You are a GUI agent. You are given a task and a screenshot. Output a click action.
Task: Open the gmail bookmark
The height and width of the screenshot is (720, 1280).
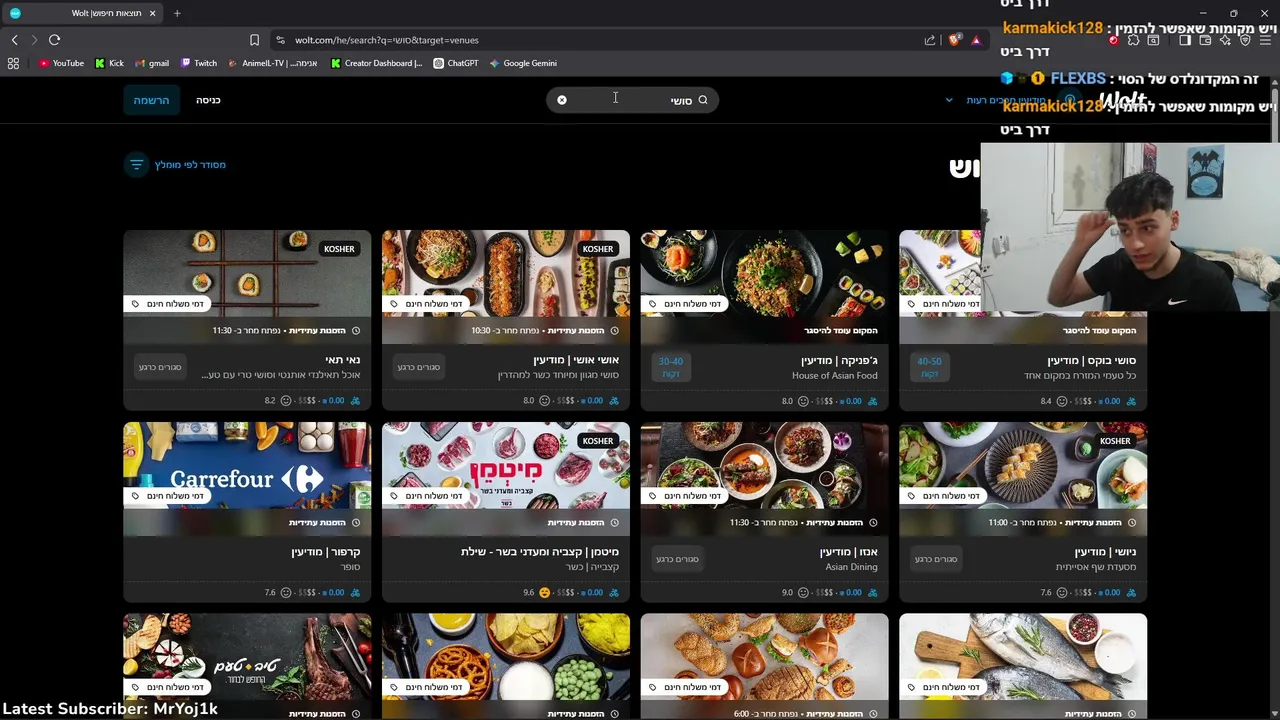point(152,63)
